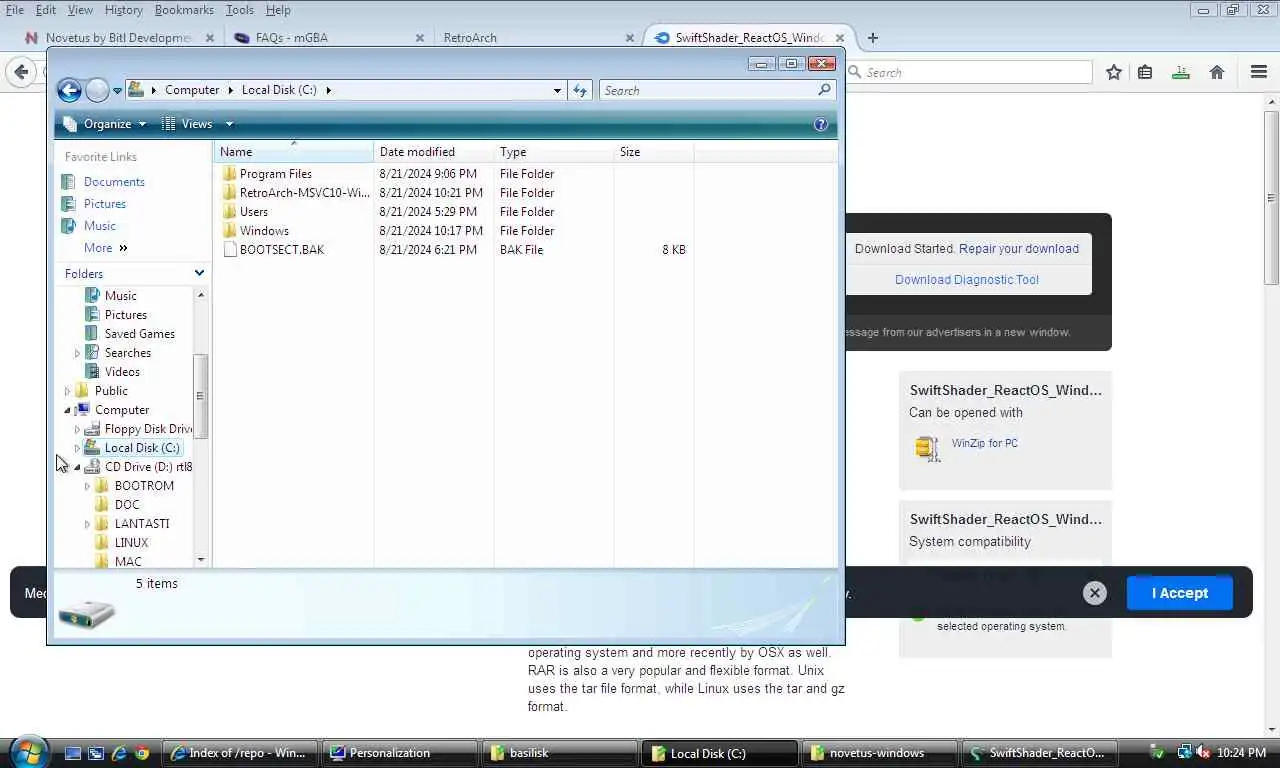The height and width of the screenshot is (768, 1280).
Task: Select the Program Files folder
Action: (276, 174)
